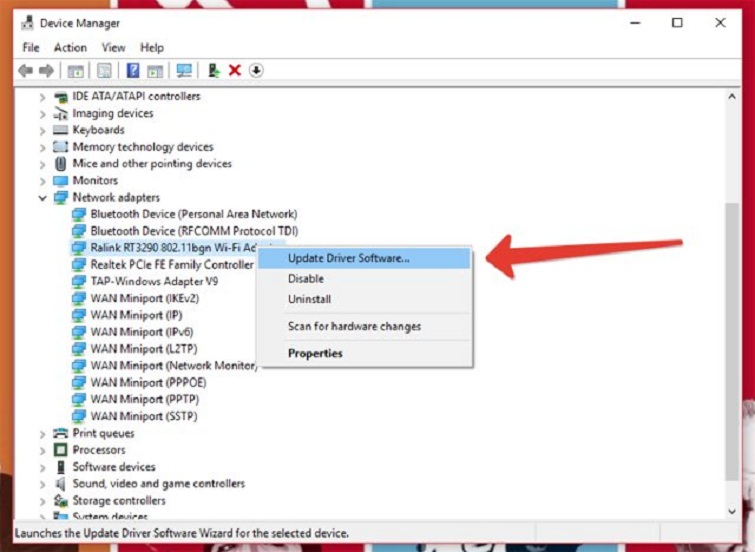Expand Sound, video and game controllers
The image size is (755, 552).
pos(42,484)
